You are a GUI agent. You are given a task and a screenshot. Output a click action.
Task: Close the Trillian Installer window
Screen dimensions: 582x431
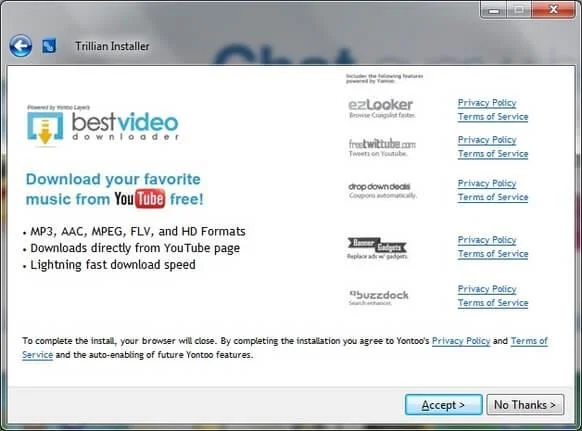[x=554, y=10]
